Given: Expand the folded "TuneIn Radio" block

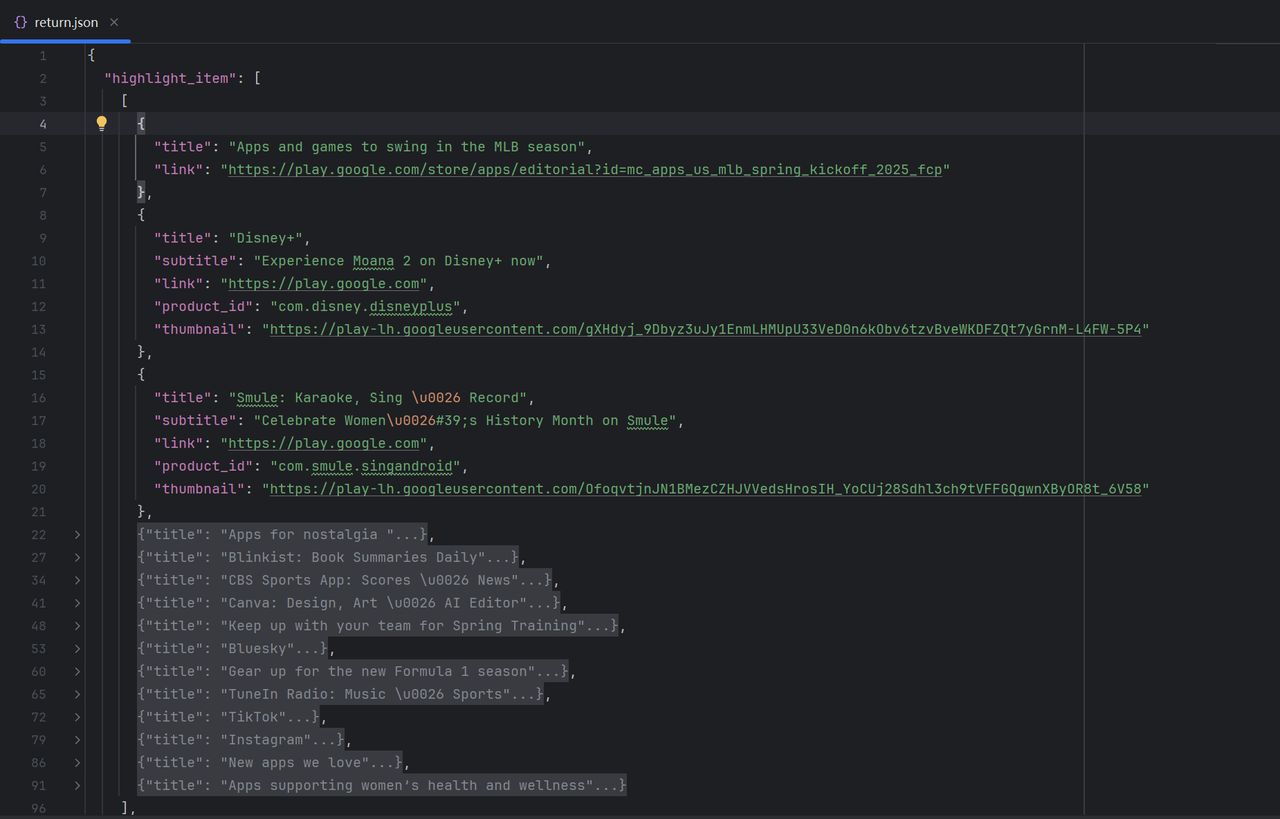Looking at the screenshot, I should click(x=77, y=694).
